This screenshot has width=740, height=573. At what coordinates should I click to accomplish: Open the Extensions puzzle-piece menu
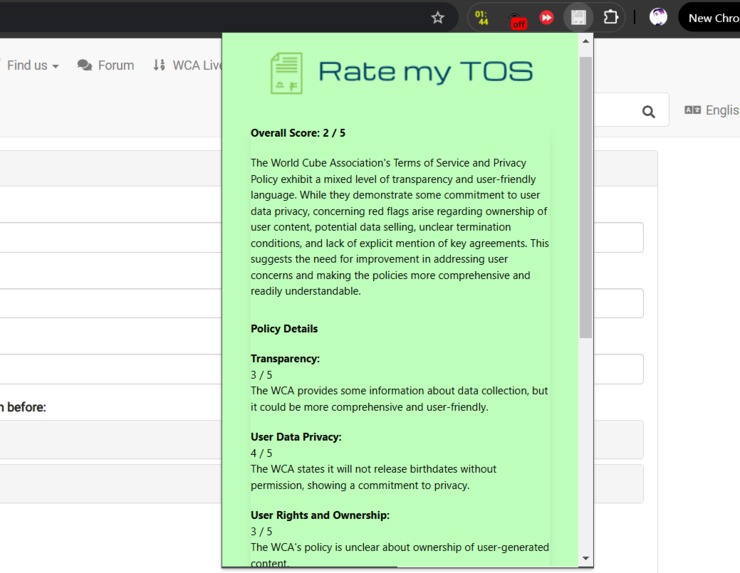(610, 17)
